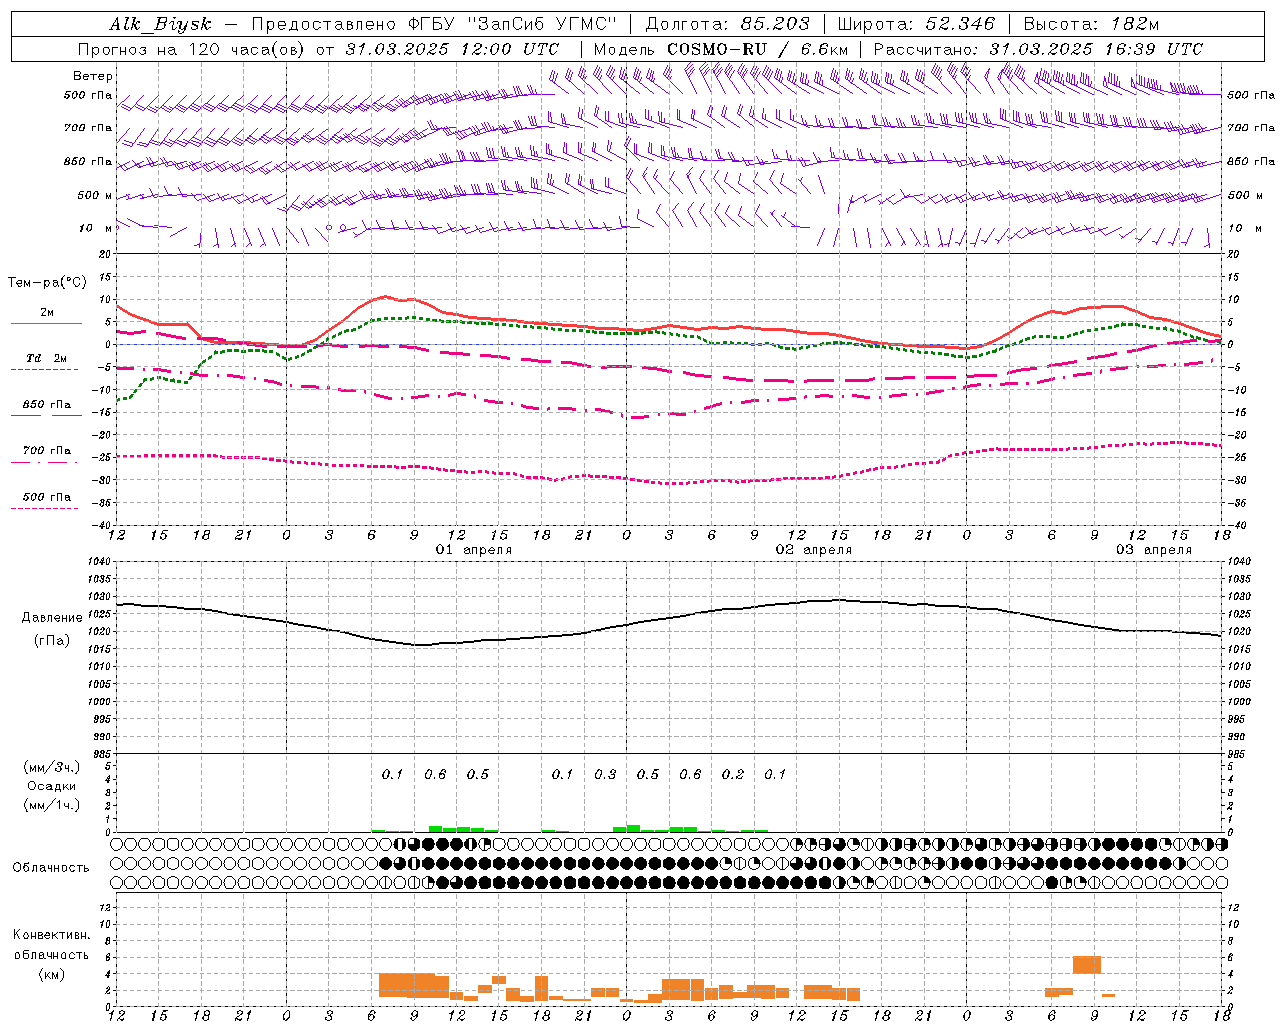Click the 'Ветер' wind panel label
Image resolution: width=1280 pixels, height=1024 pixels.
click(x=93, y=76)
